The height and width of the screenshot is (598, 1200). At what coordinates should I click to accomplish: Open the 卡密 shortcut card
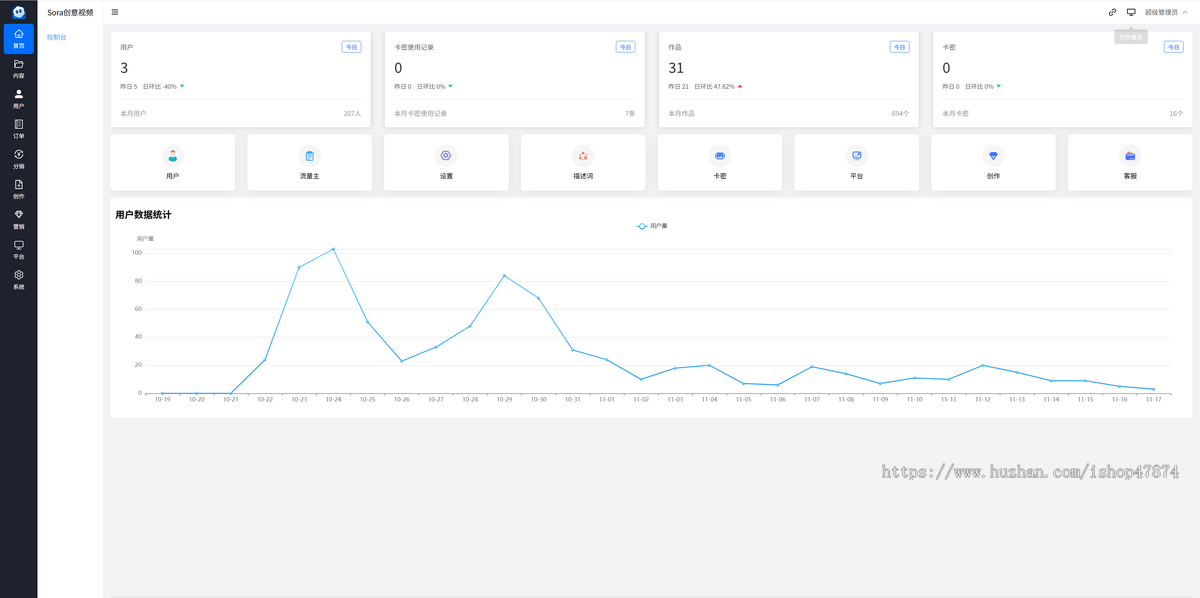click(720, 163)
